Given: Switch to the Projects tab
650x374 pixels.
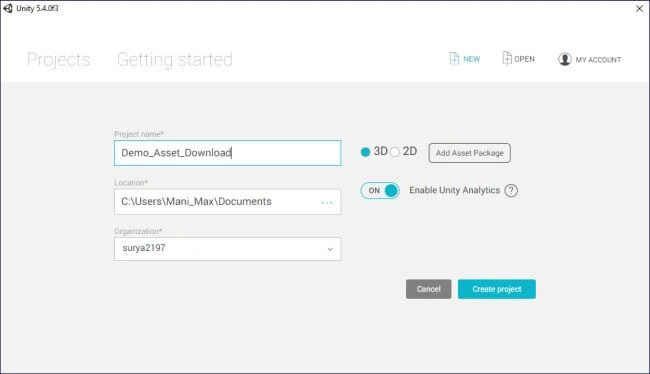Looking at the screenshot, I should point(58,60).
